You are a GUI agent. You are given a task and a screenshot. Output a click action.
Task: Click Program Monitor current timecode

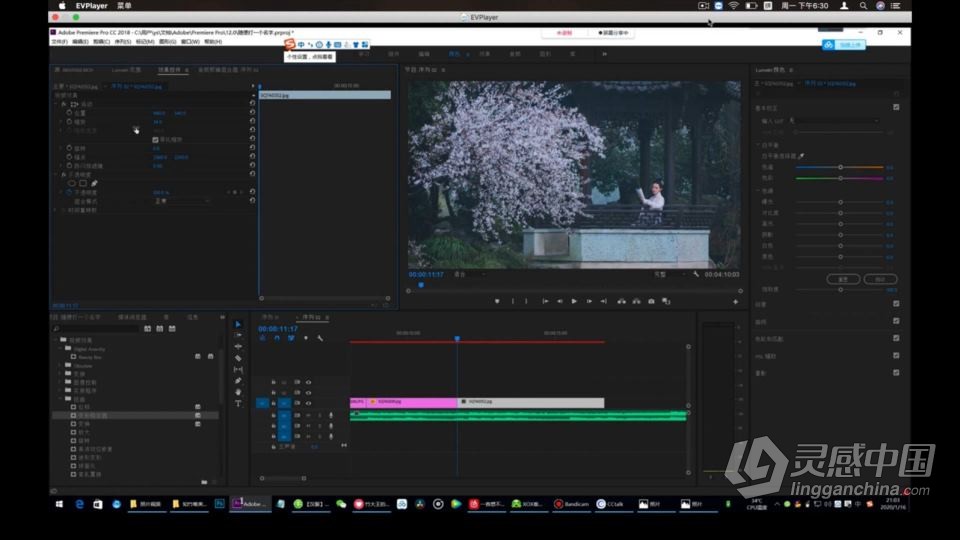pyautogui.click(x=426, y=274)
